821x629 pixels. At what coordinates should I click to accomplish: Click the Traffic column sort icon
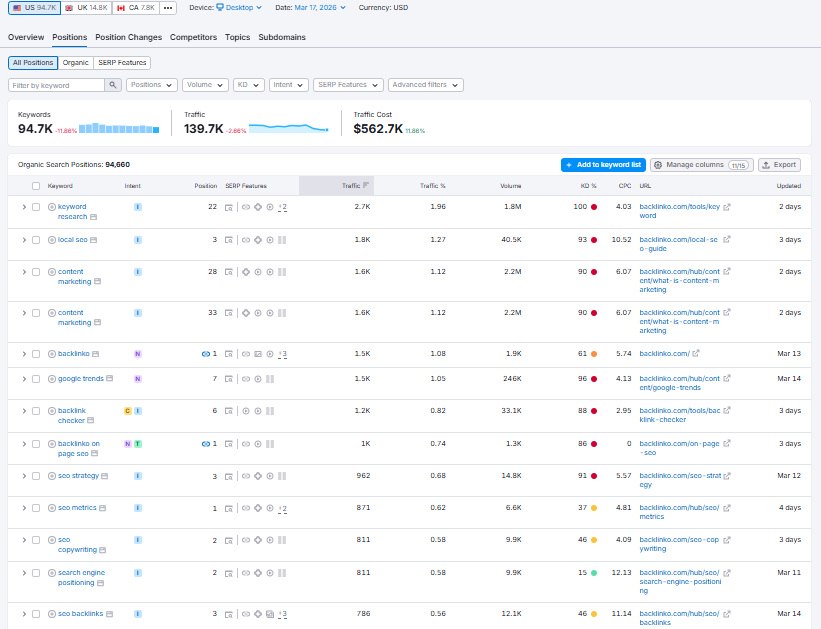[366, 185]
